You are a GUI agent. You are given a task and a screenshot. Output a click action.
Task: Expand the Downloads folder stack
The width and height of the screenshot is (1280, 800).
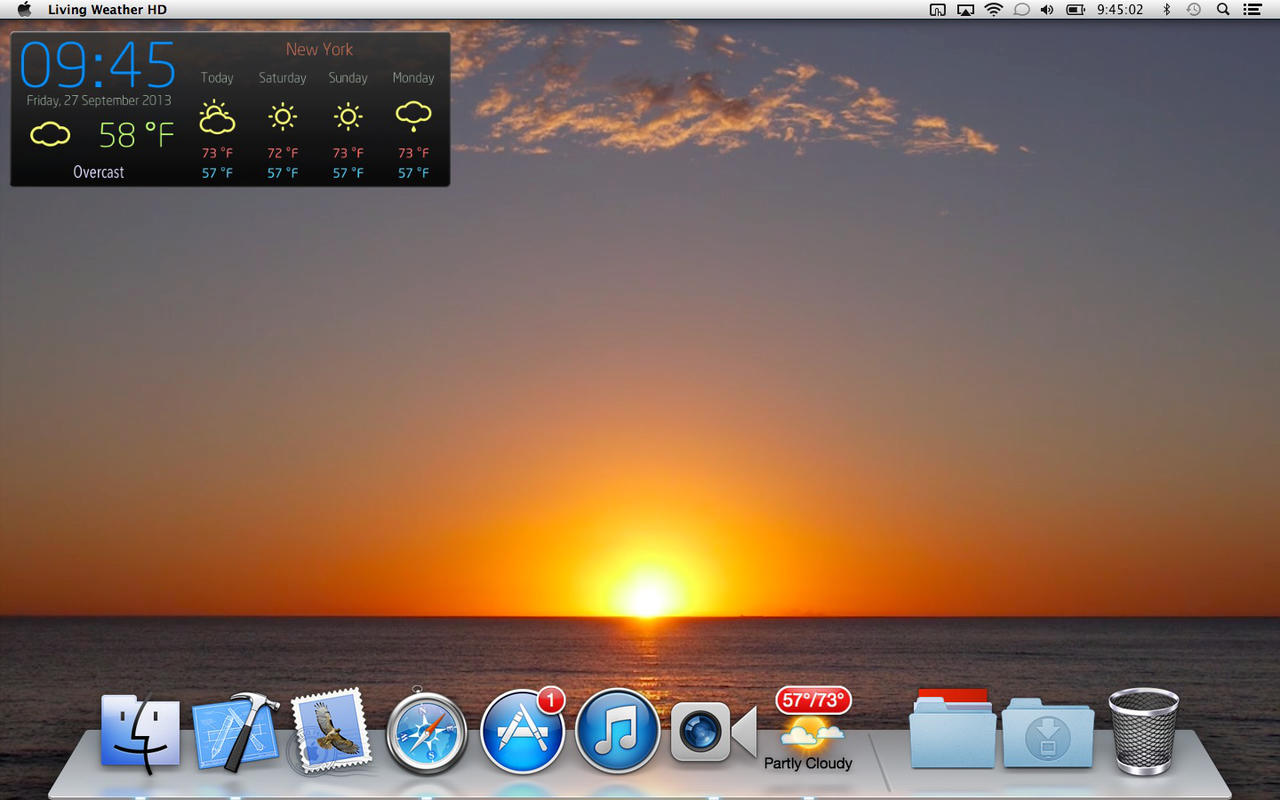coord(1048,734)
